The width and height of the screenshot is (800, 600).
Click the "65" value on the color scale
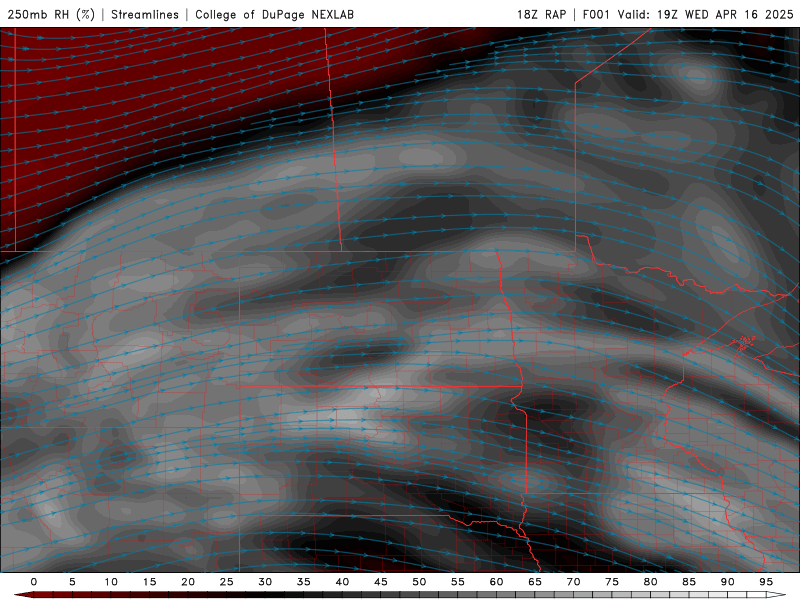pos(534,582)
